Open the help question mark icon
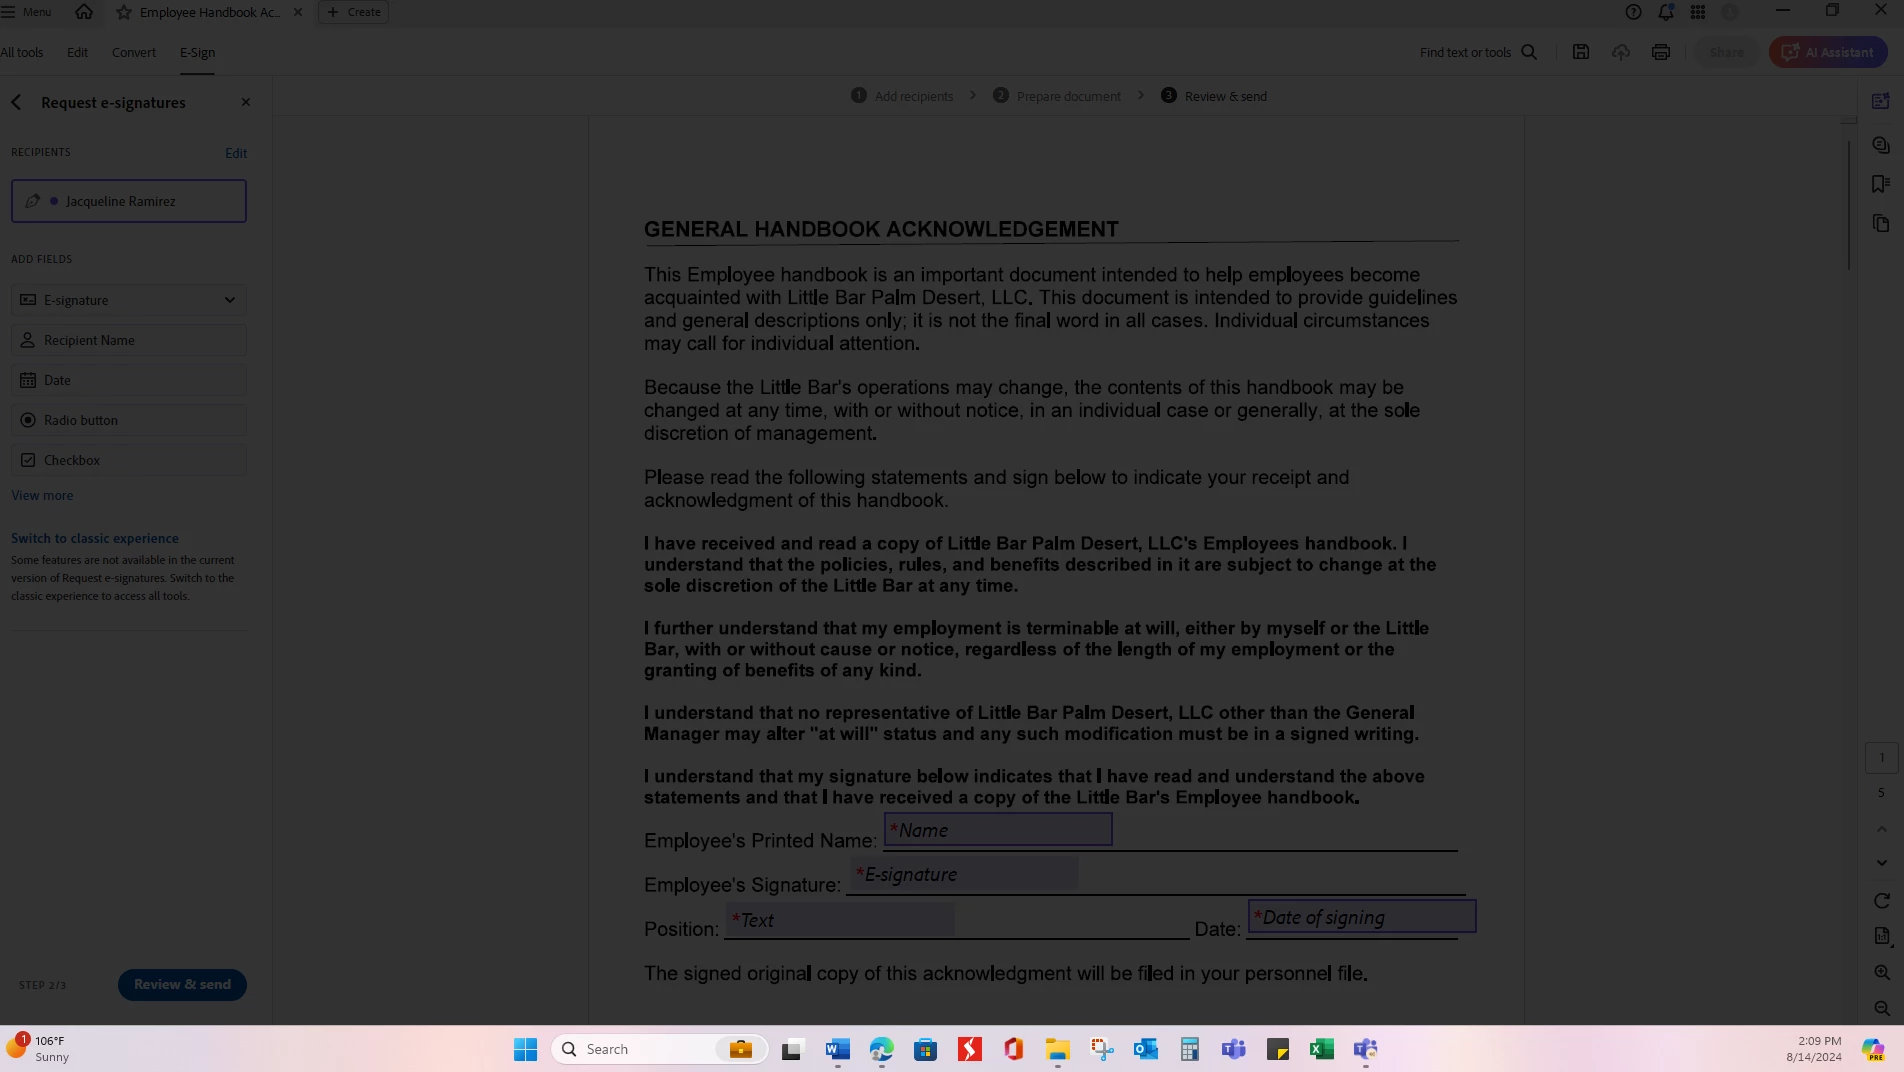 click(1633, 12)
